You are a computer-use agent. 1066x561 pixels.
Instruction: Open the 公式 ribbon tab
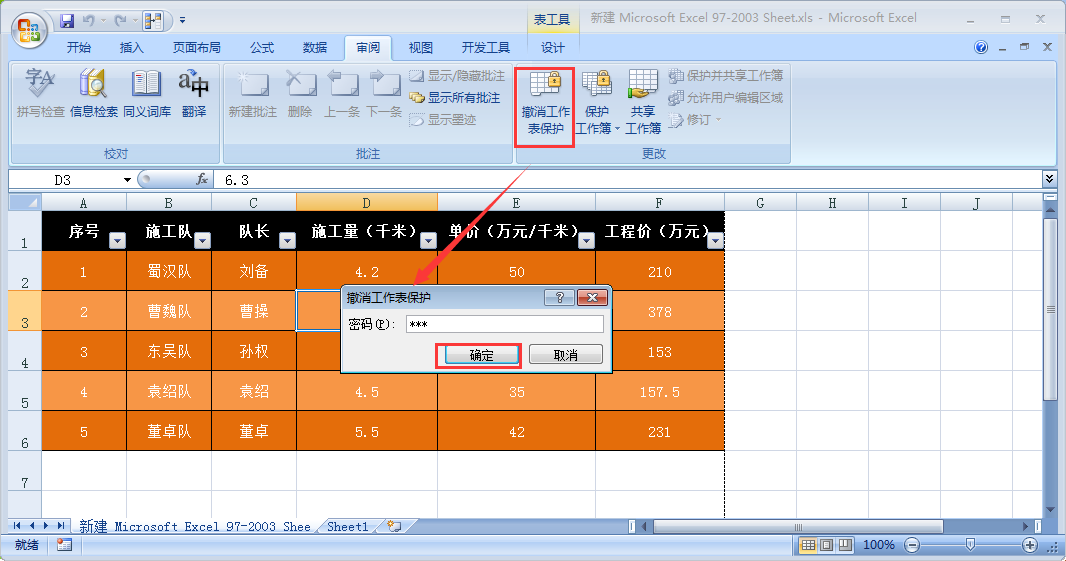pyautogui.click(x=262, y=48)
